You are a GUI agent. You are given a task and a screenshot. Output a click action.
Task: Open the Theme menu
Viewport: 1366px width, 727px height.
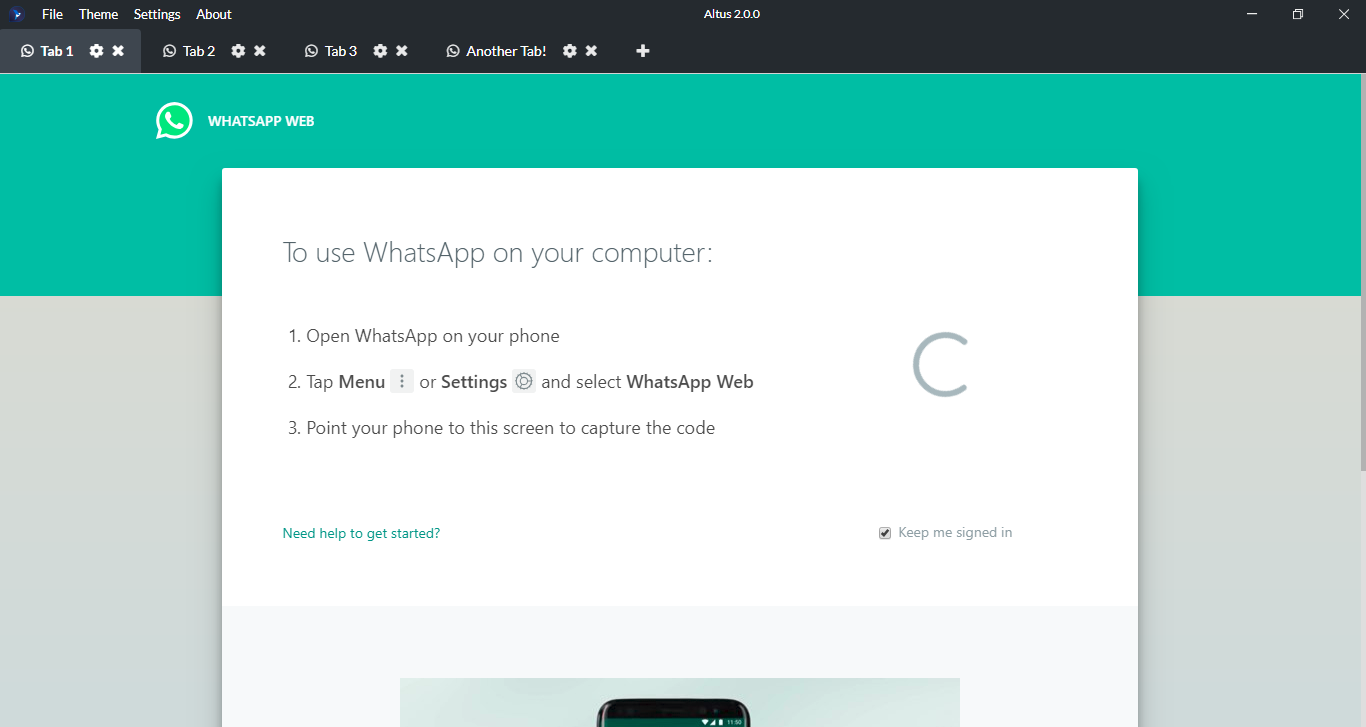98,14
